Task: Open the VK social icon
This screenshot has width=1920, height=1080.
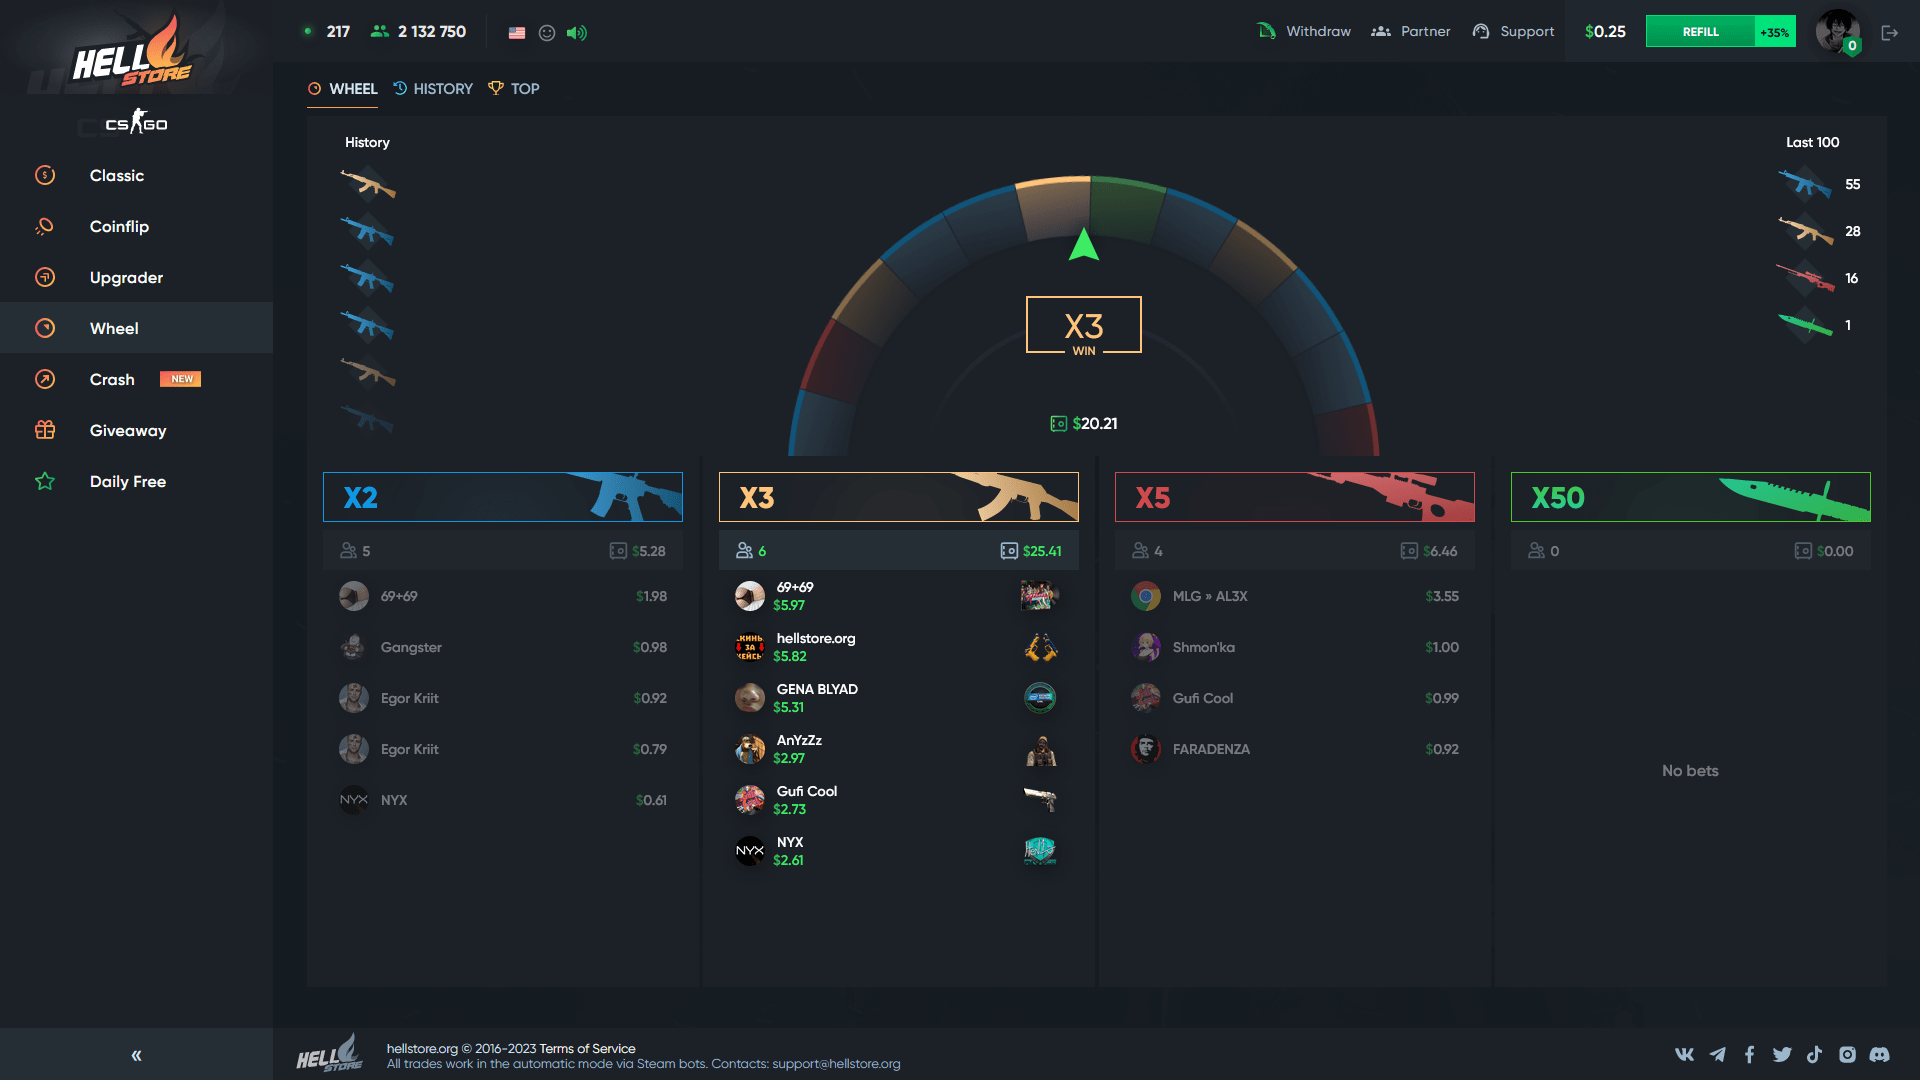Action: 1684,1054
